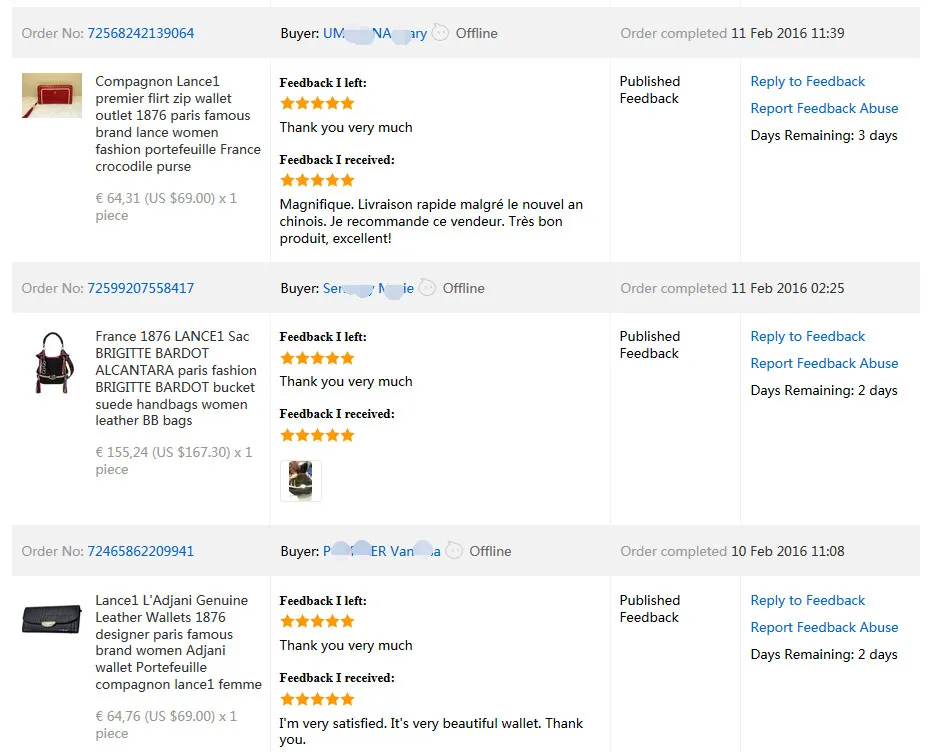Open order number 72599207558417

[x=141, y=288]
